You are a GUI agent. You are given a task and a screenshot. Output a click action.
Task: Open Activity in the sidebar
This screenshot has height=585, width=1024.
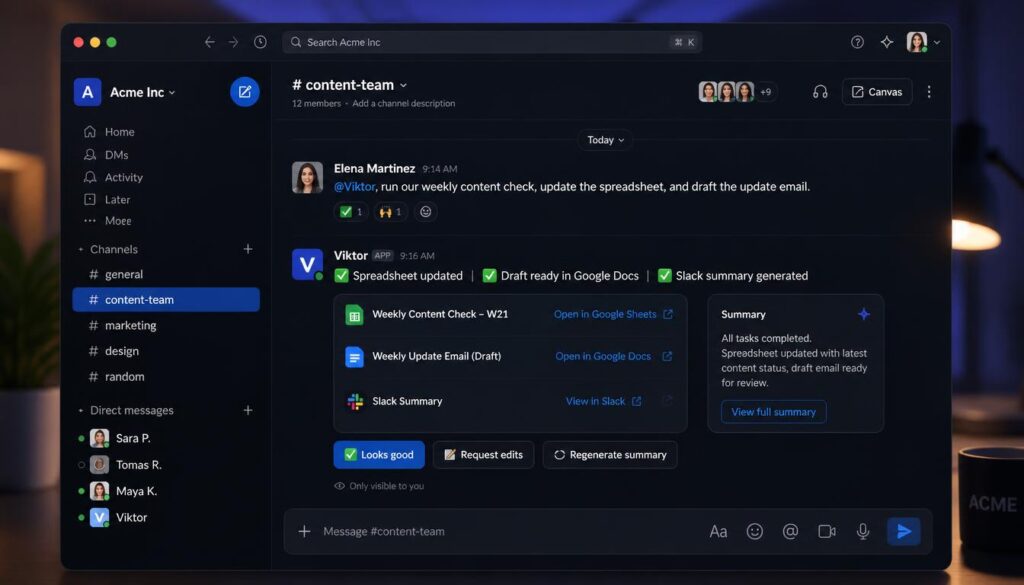[x=113, y=177]
